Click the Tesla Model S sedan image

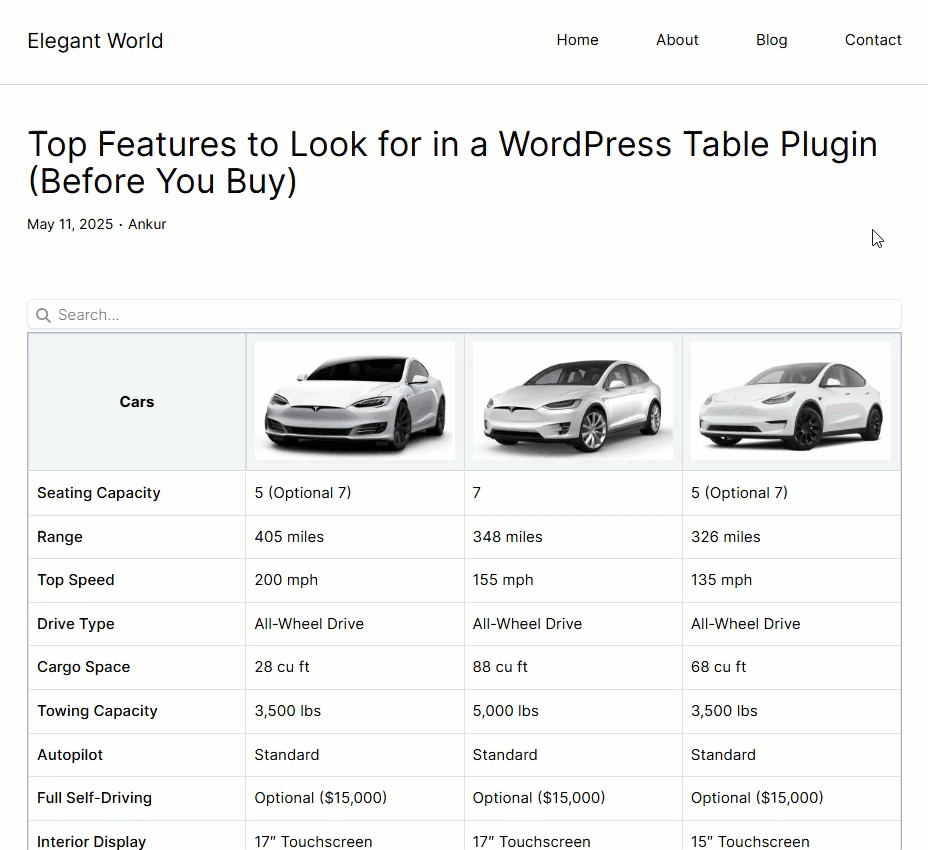point(355,401)
